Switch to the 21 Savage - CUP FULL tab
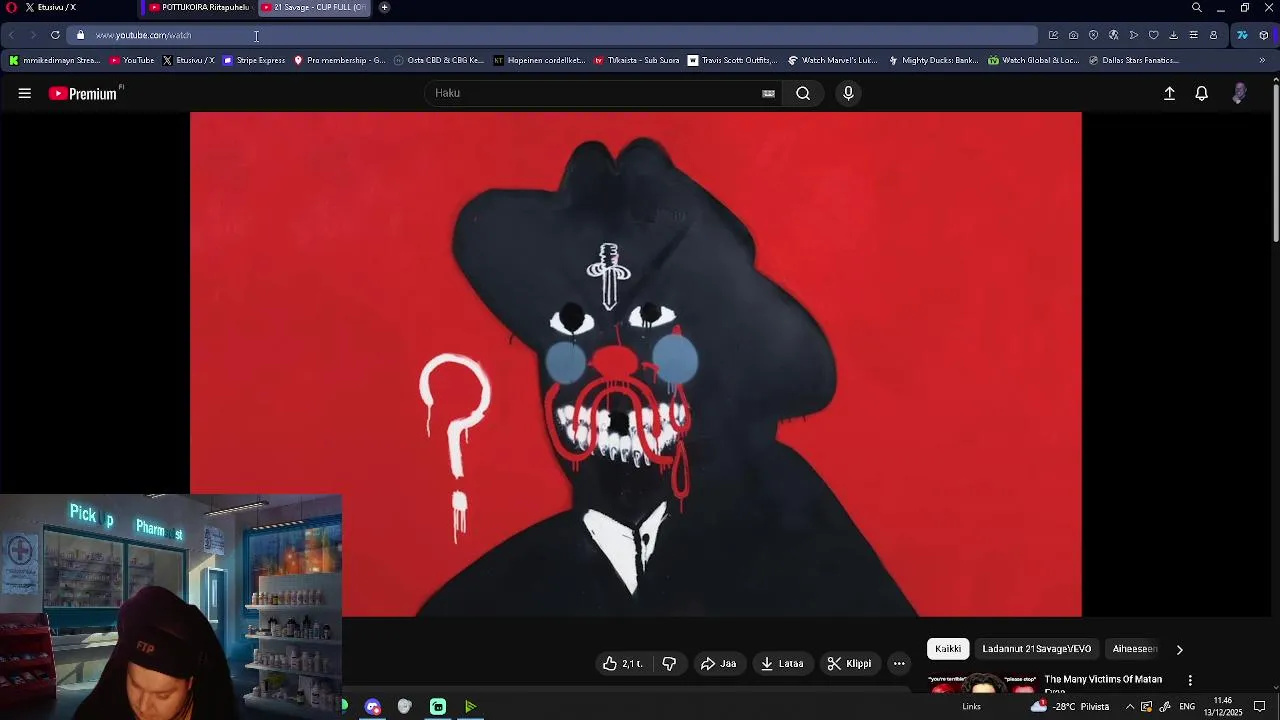Image resolution: width=1280 pixels, height=720 pixels. 314,7
